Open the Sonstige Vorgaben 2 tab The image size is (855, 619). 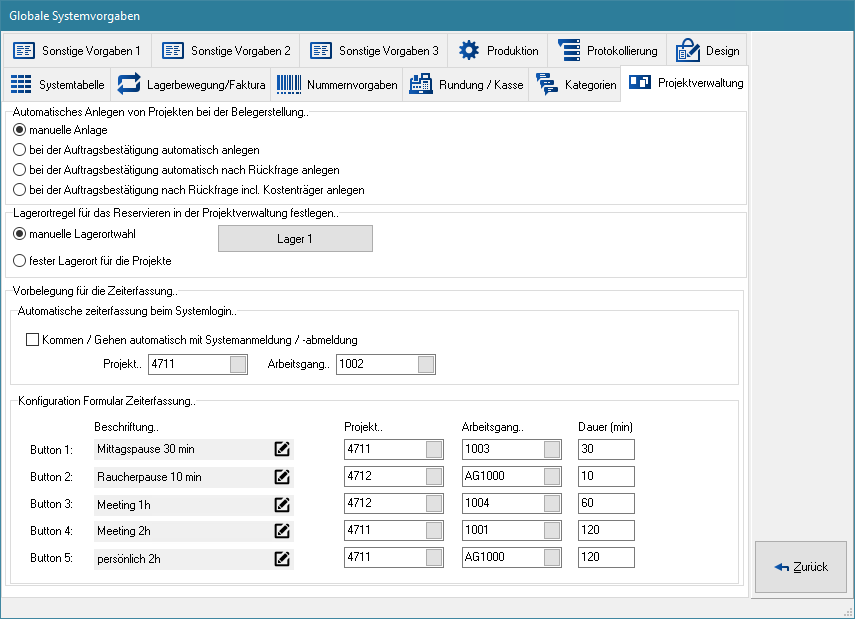tap(226, 50)
